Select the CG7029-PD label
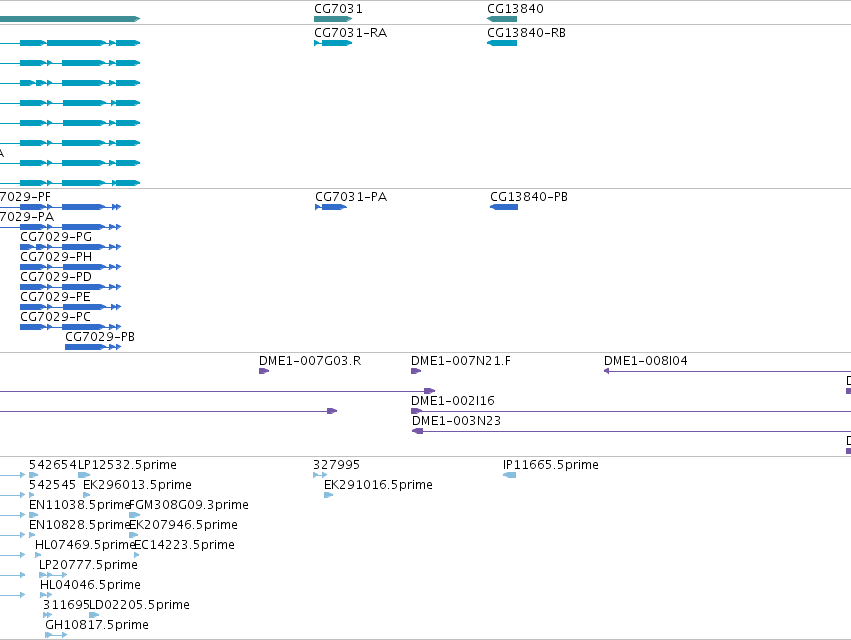Viewport: 851px width, 640px height. pyautogui.click(x=56, y=277)
